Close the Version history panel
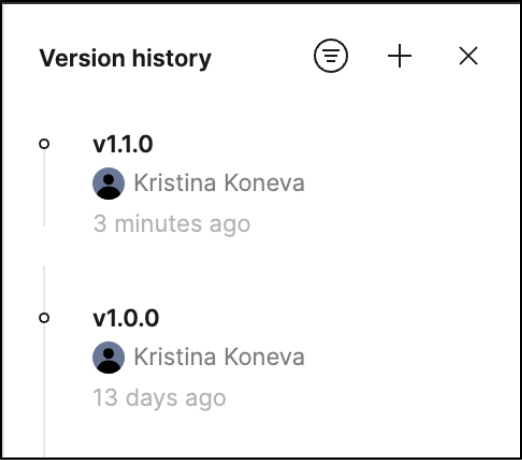 tap(468, 56)
